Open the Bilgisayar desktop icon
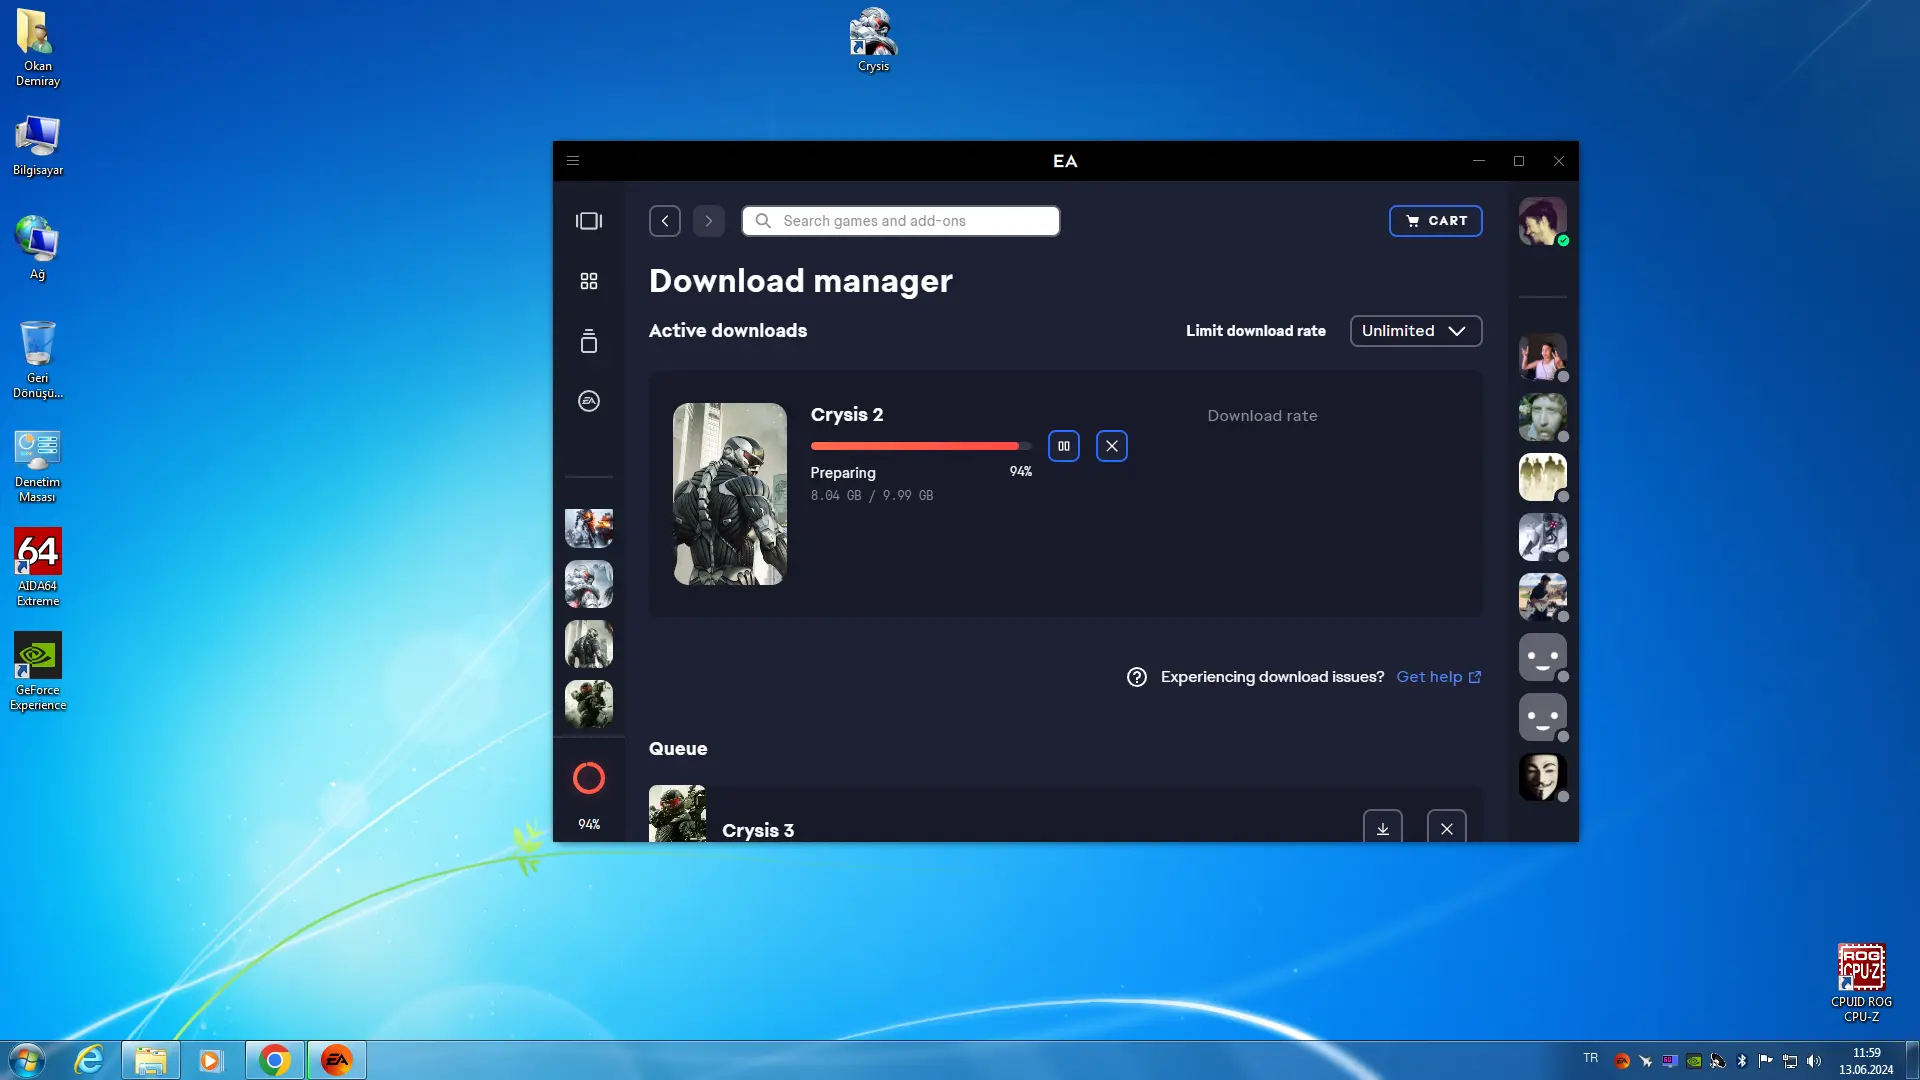Image resolution: width=1920 pixels, height=1080 pixels. [37, 146]
